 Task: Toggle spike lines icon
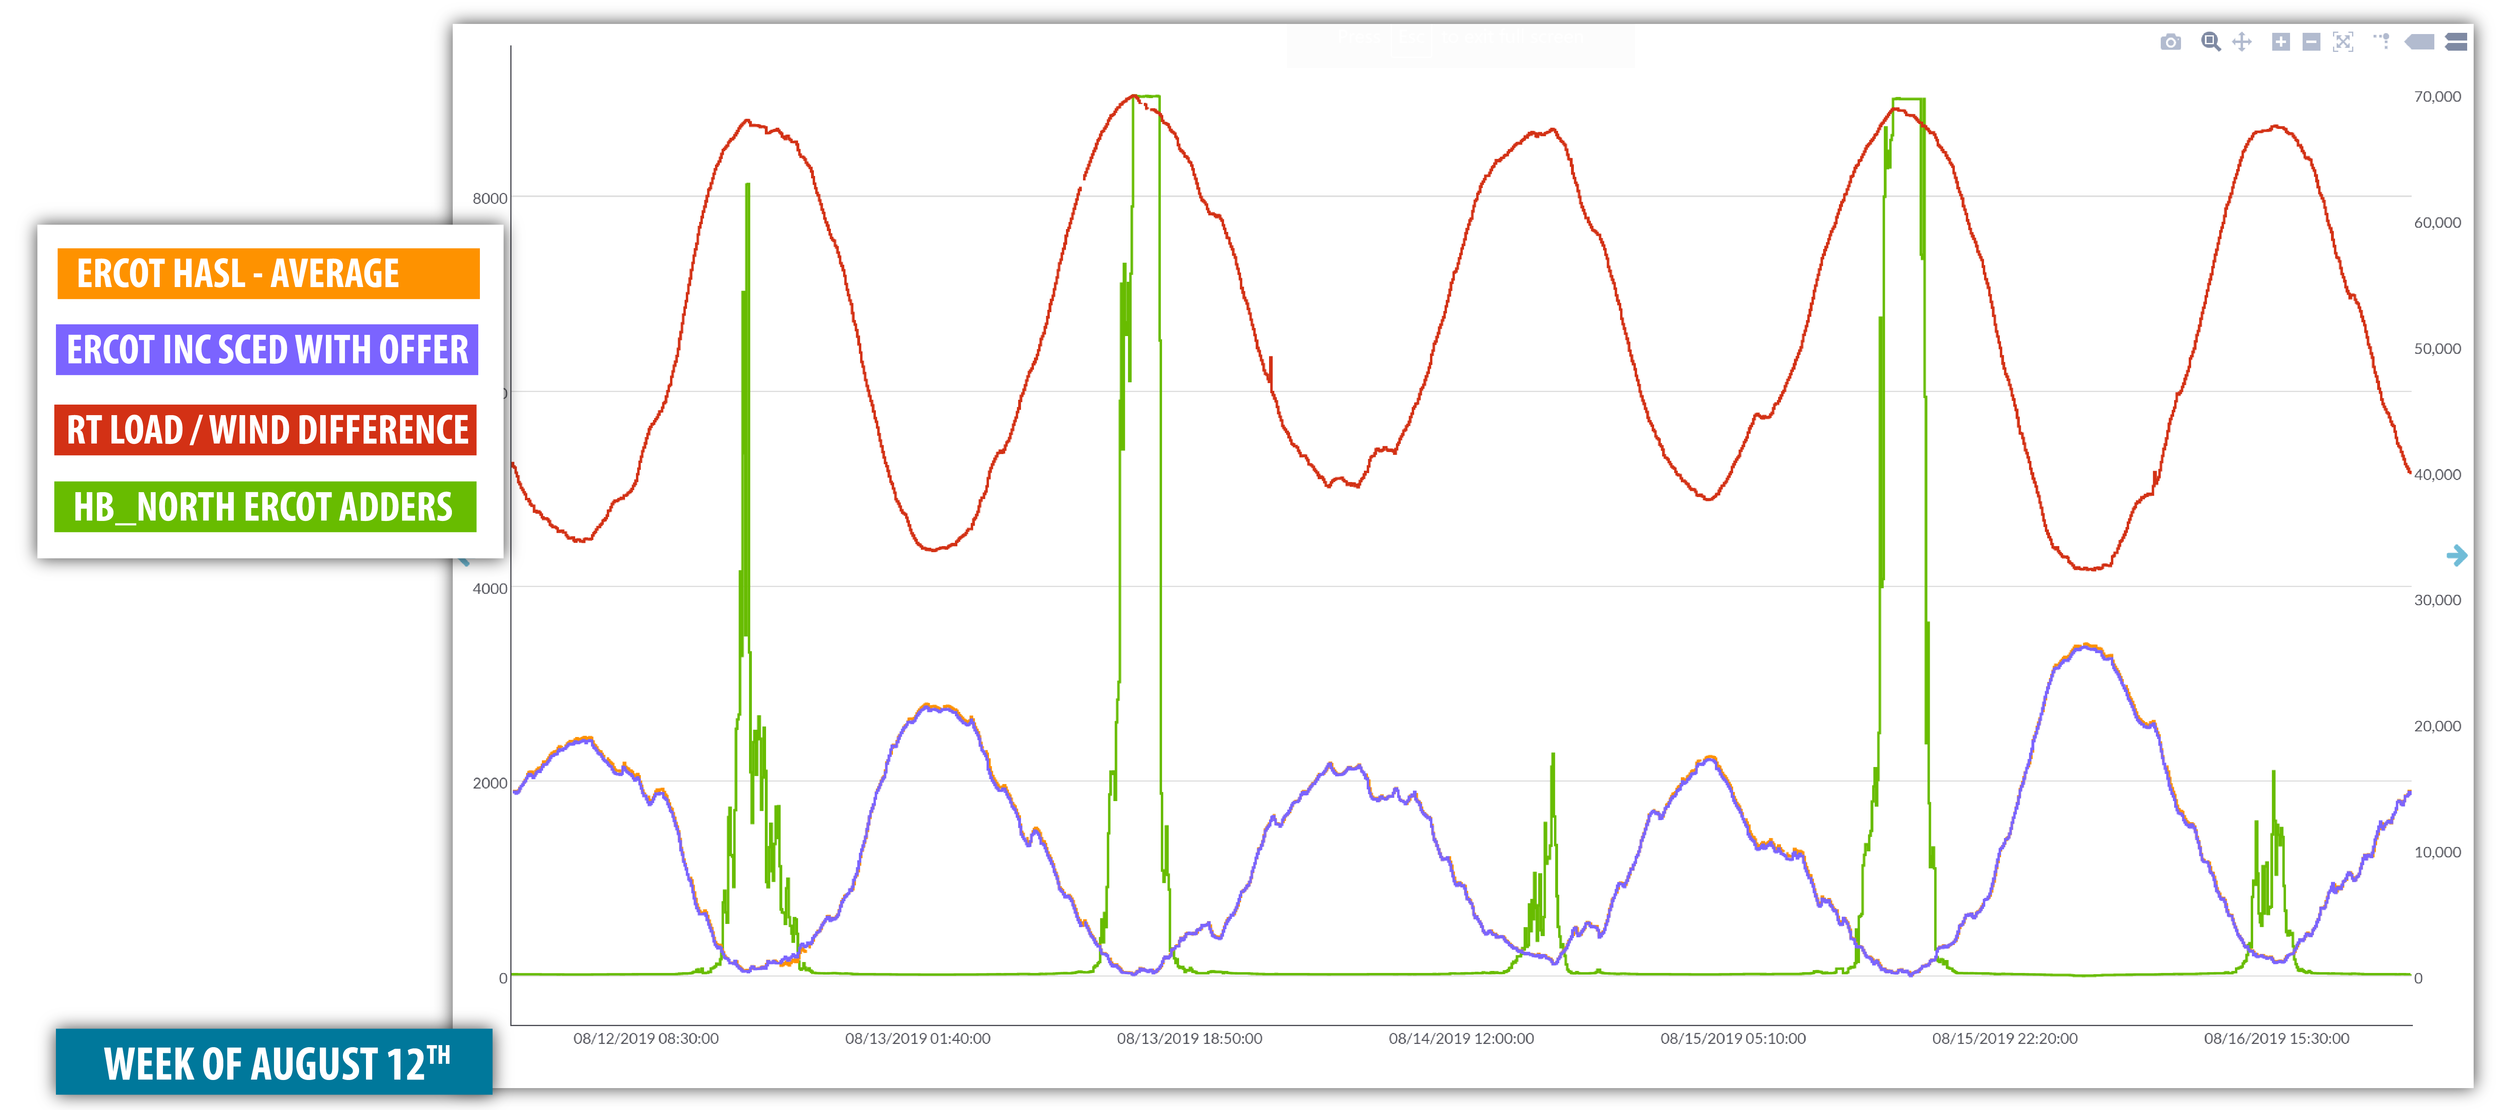click(2382, 42)
